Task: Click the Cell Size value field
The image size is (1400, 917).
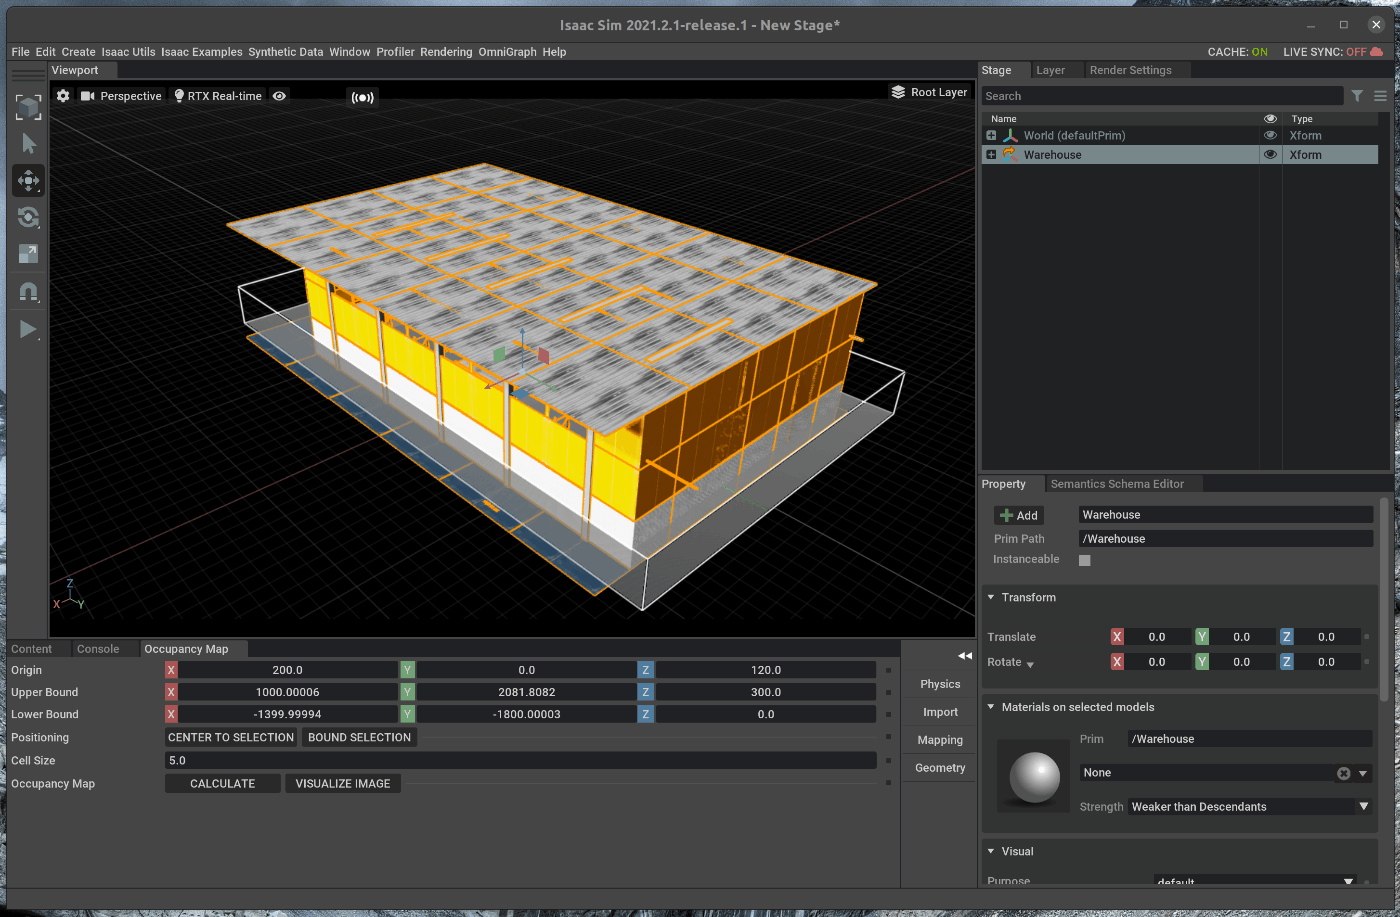Action: pyautogui.click(x=521, y=760)
